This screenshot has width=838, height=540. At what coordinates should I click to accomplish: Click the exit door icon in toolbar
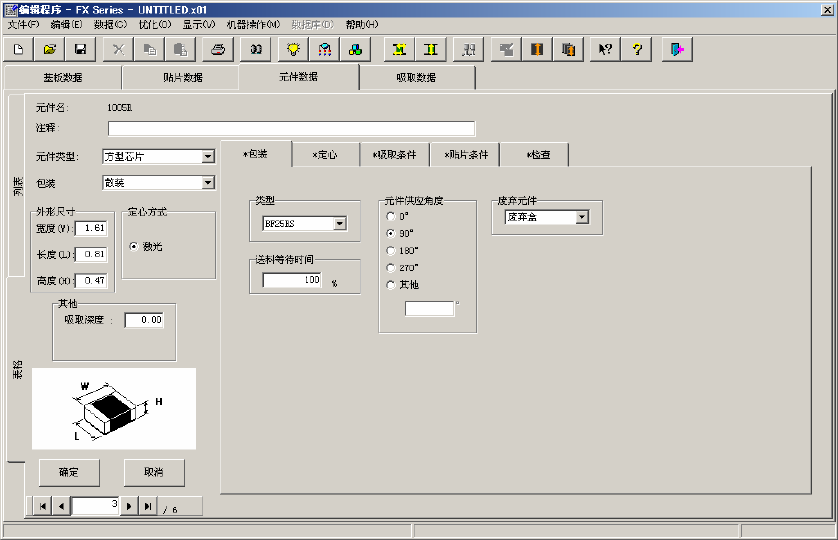point(677,48)
